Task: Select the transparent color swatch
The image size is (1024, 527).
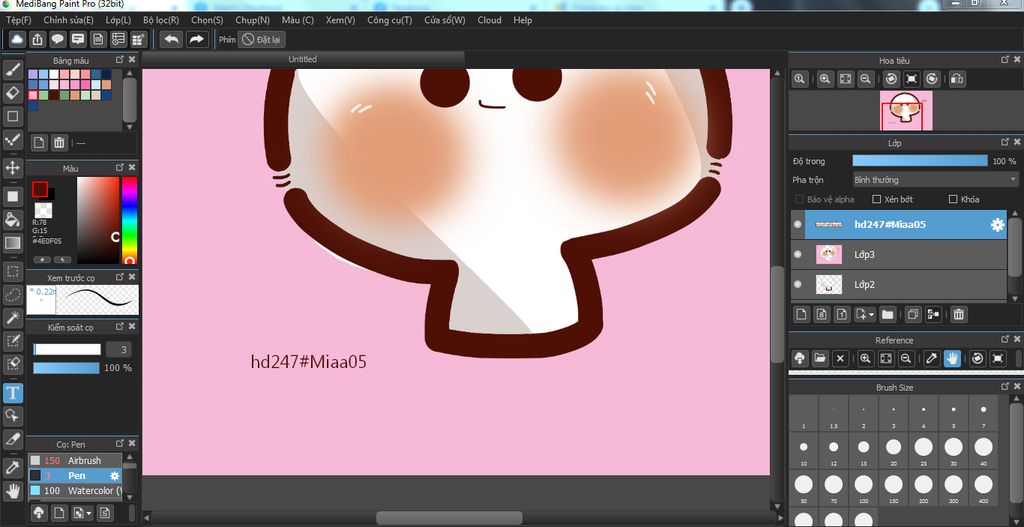Action: coord(44,210)
